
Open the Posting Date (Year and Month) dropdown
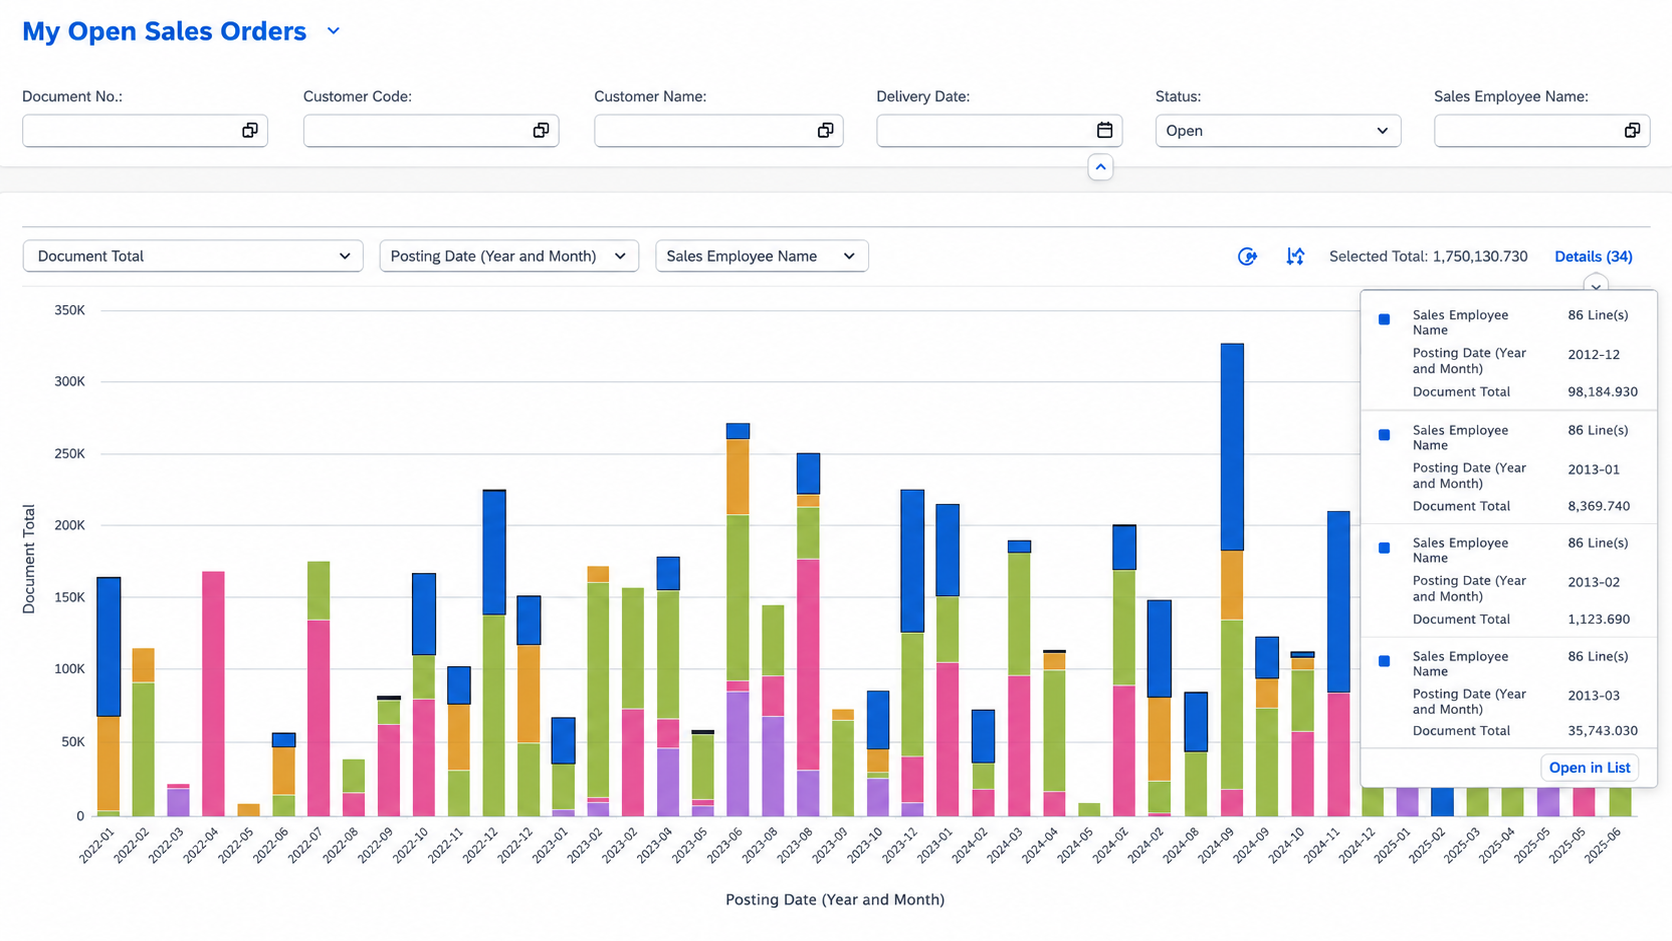pos(509,256)
